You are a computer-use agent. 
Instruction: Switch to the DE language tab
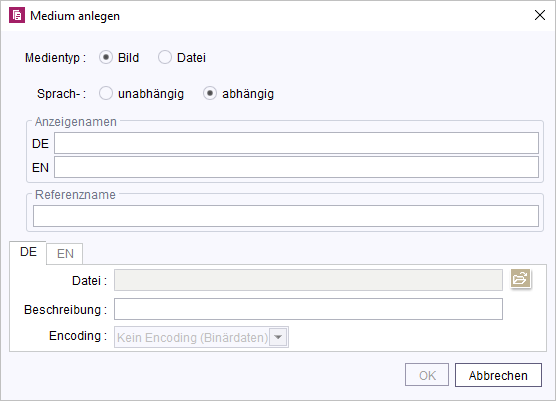(x=28, y=252)
